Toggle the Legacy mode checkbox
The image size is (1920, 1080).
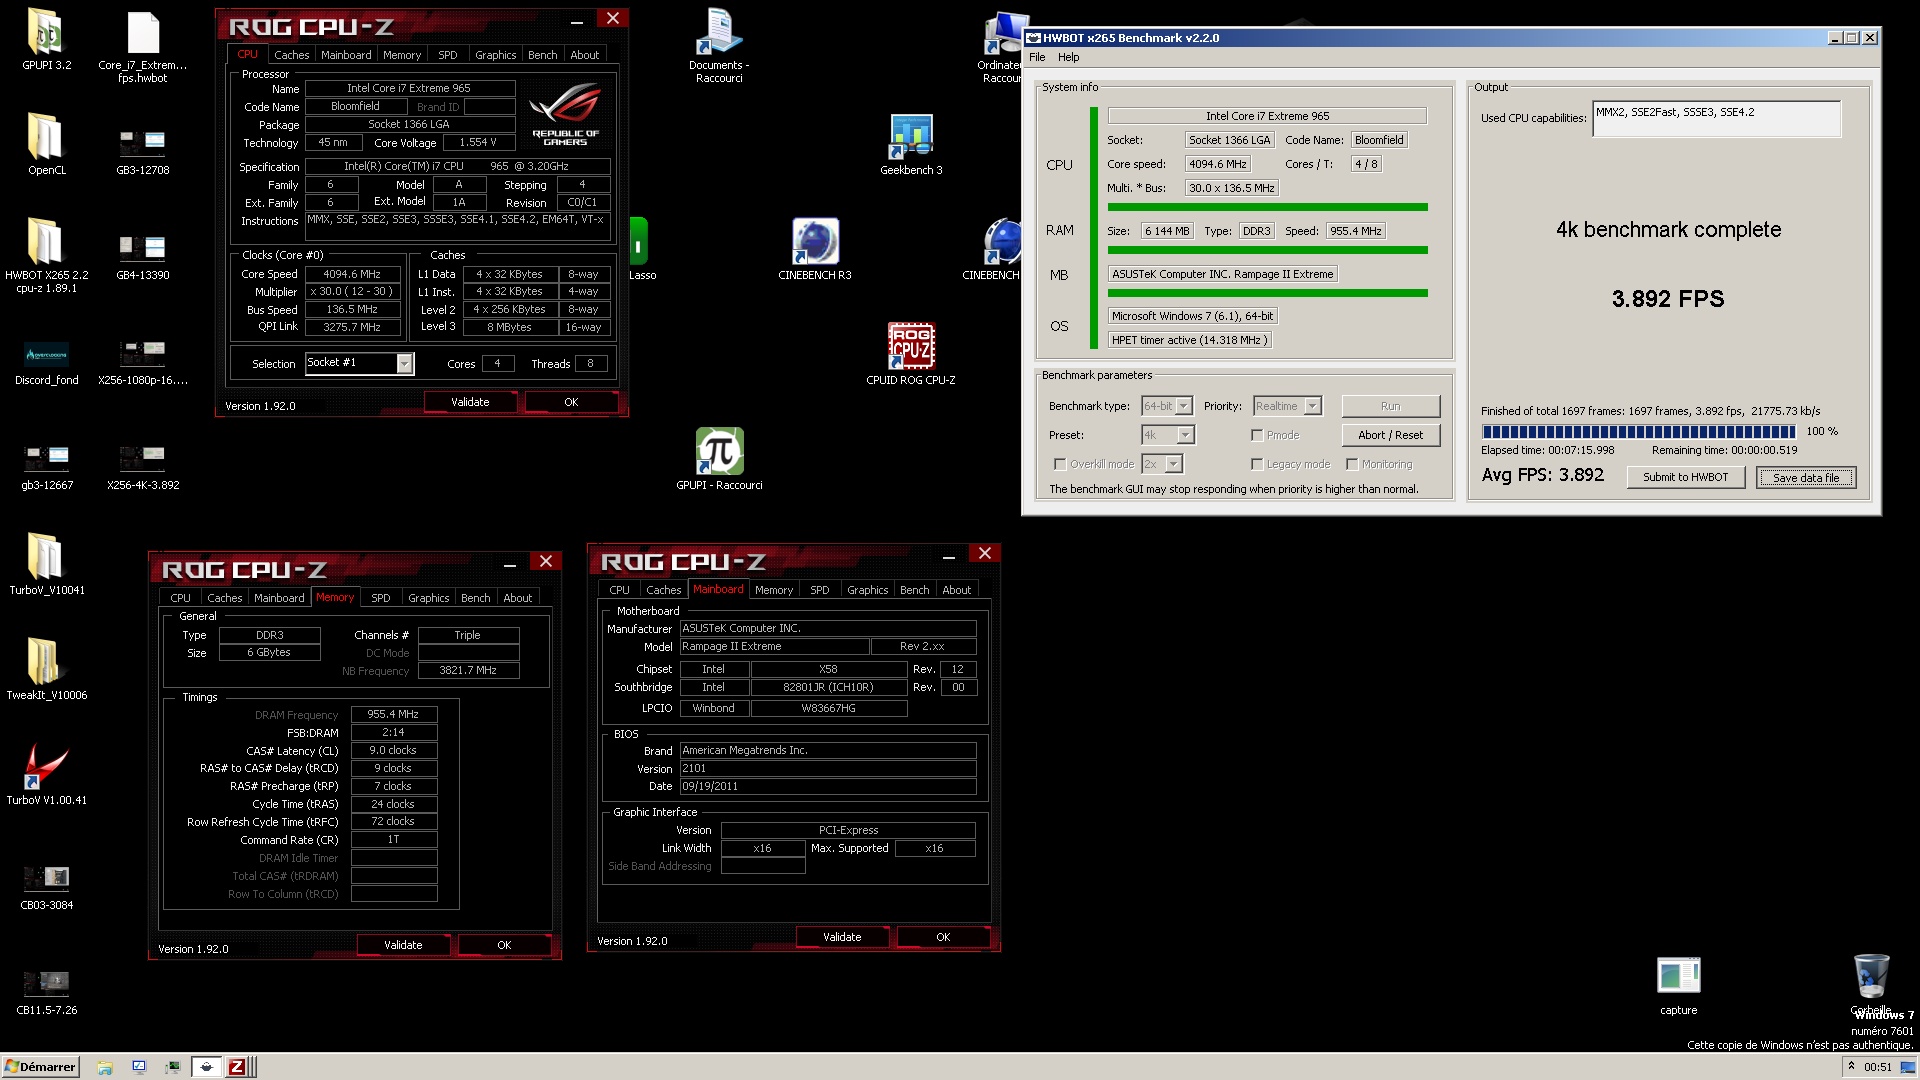1257,464
